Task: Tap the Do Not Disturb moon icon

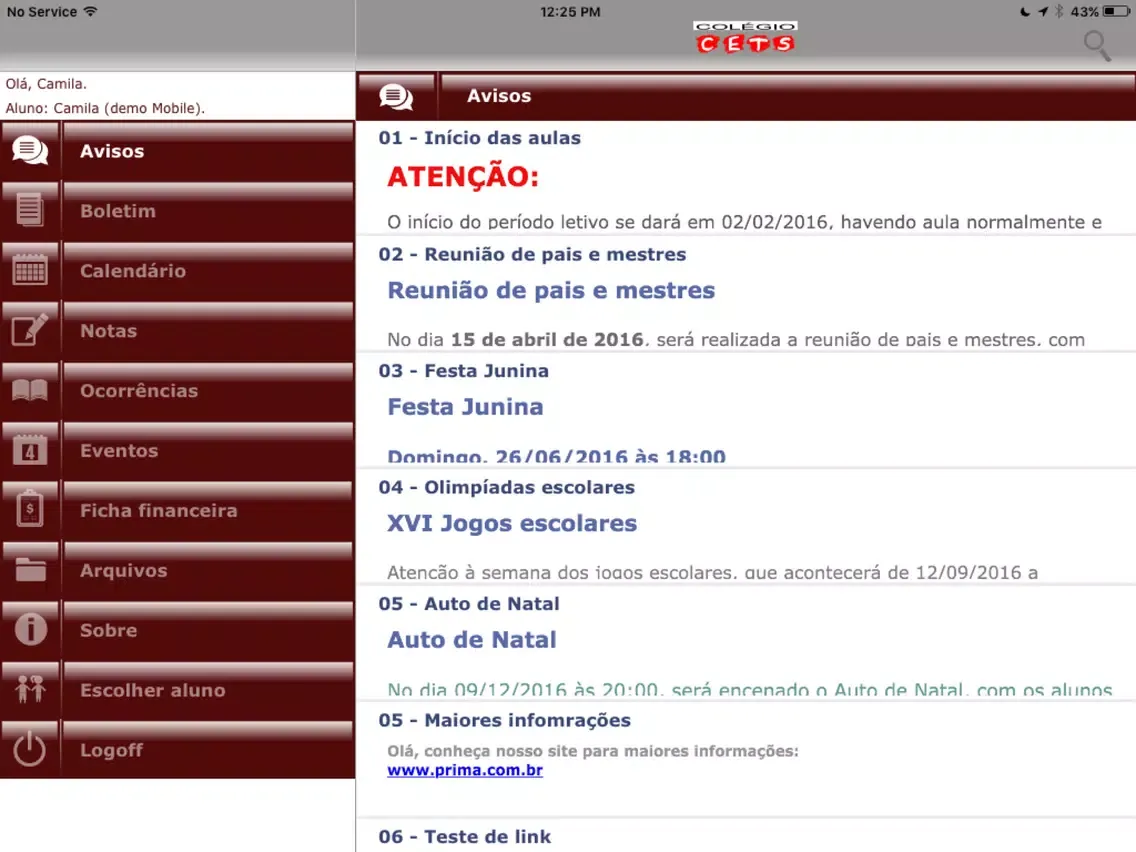Action: [1024, 12]
